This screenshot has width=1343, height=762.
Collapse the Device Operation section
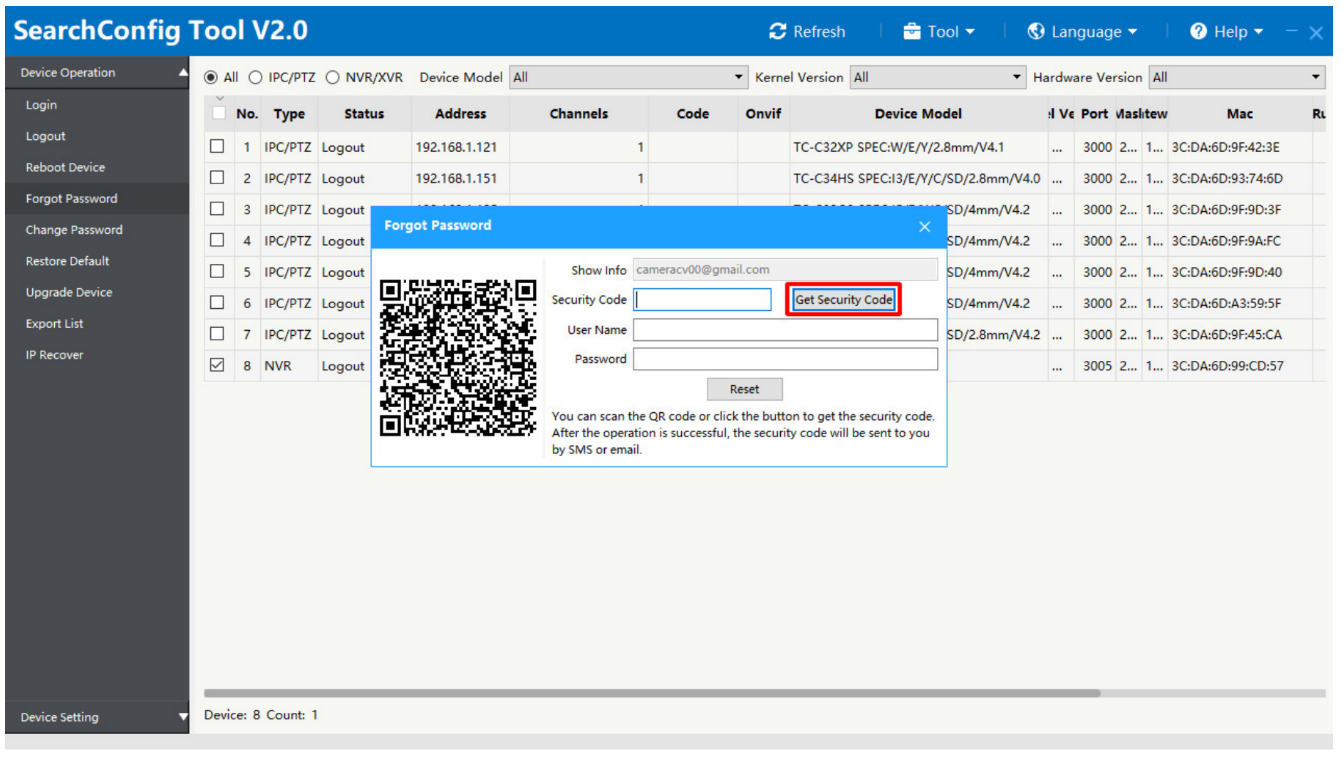pyautogui.click(x=182, y=73)
